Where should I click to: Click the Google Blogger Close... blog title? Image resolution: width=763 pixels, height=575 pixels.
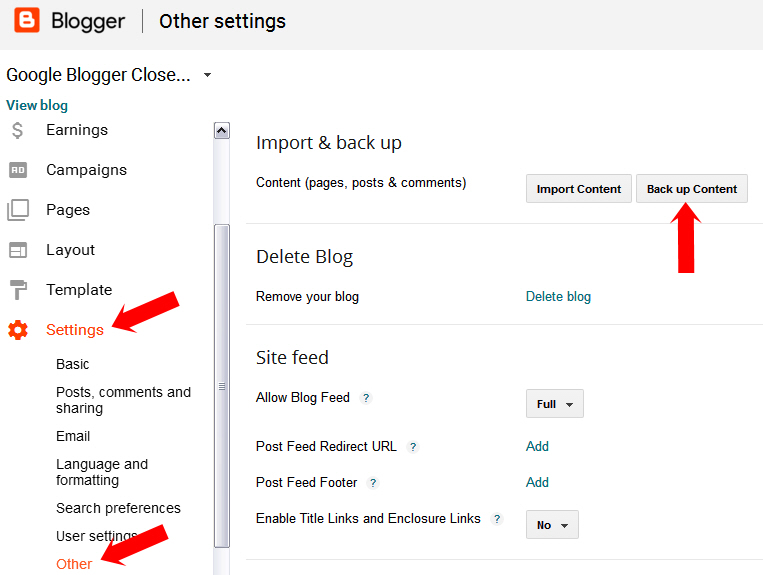[x=98, y=75]
